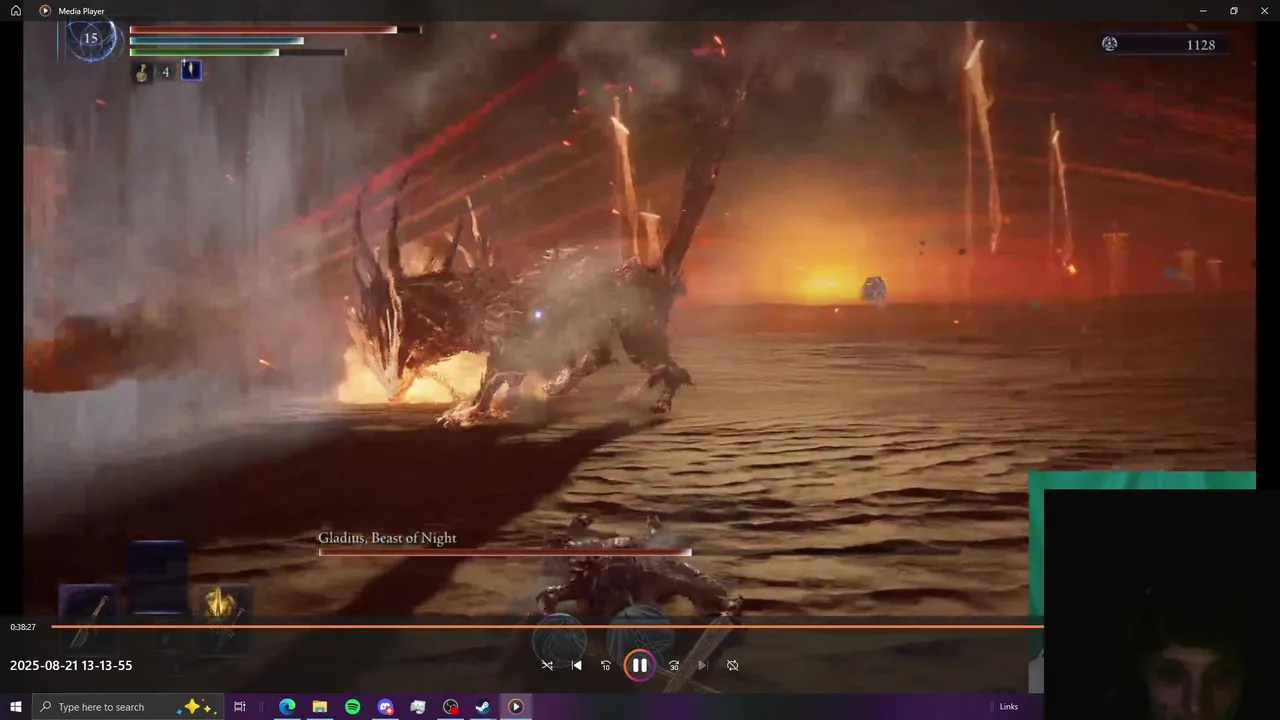Minimize the Media Player window
Viewport: 1280px width, 720px height.
point(1204,10)
